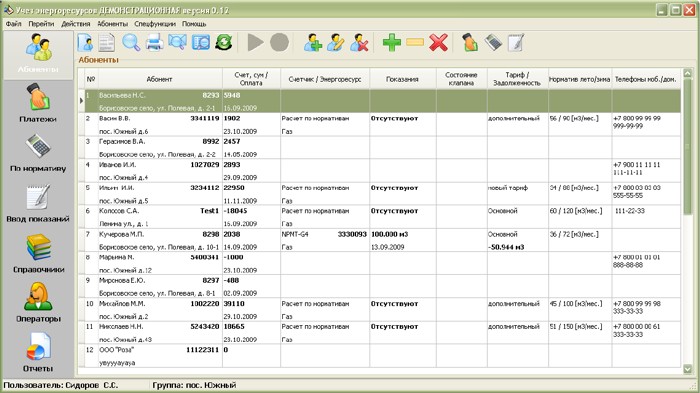Click the document list toolbar icon
Image resolution: width=700 pixels, height=393 pixels.
click(107, 43)
